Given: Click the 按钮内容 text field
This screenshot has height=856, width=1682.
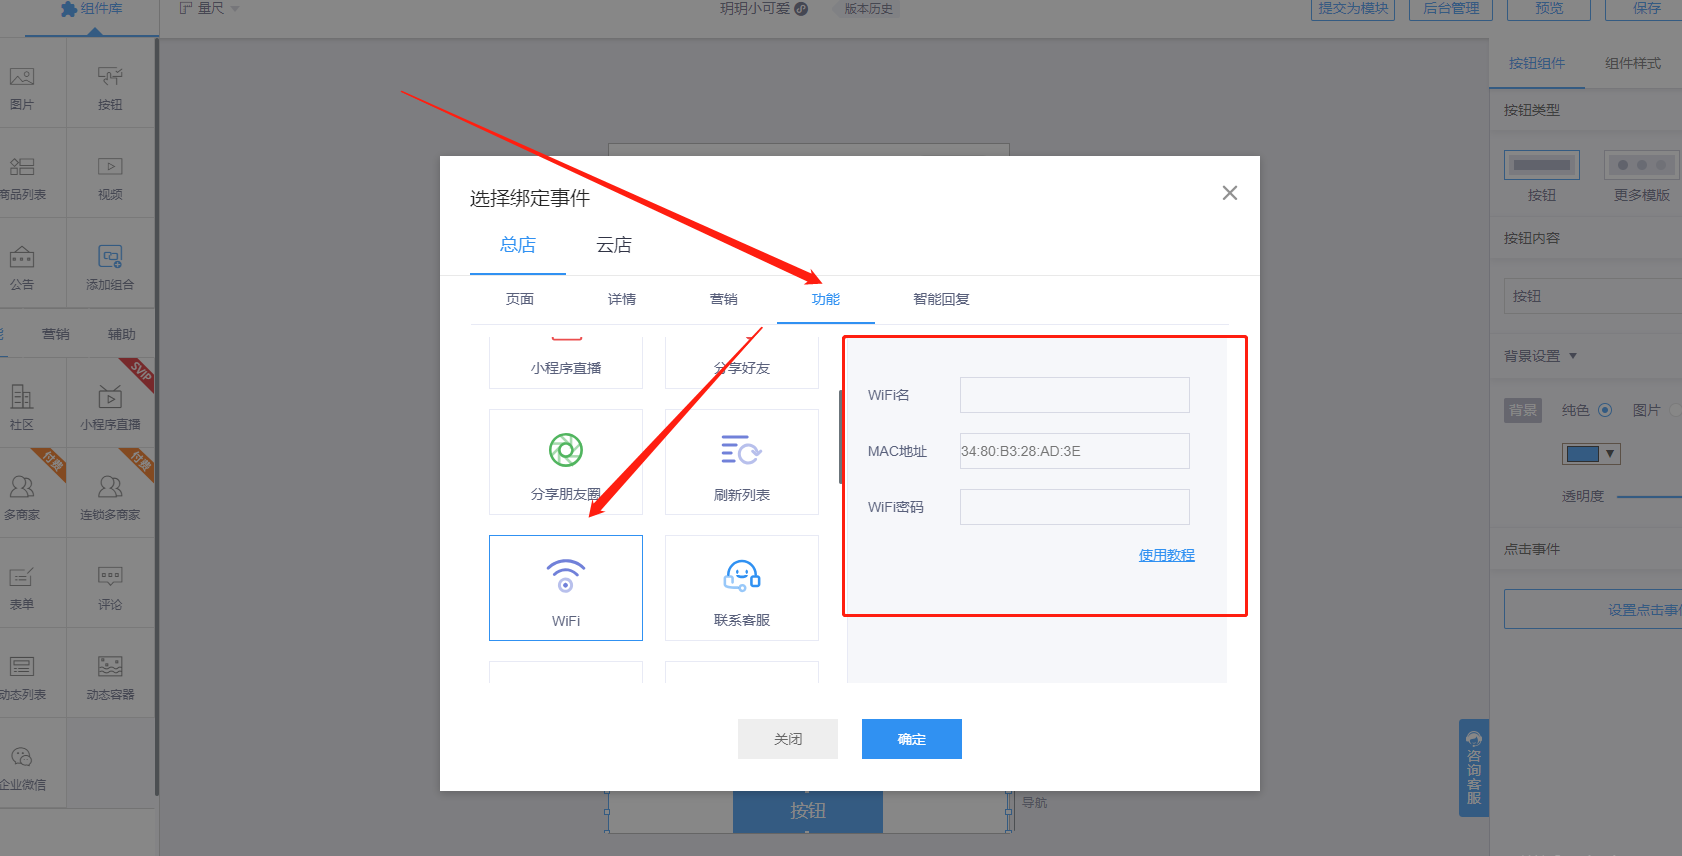Looking at the screenshot, I should [1593, 296].
